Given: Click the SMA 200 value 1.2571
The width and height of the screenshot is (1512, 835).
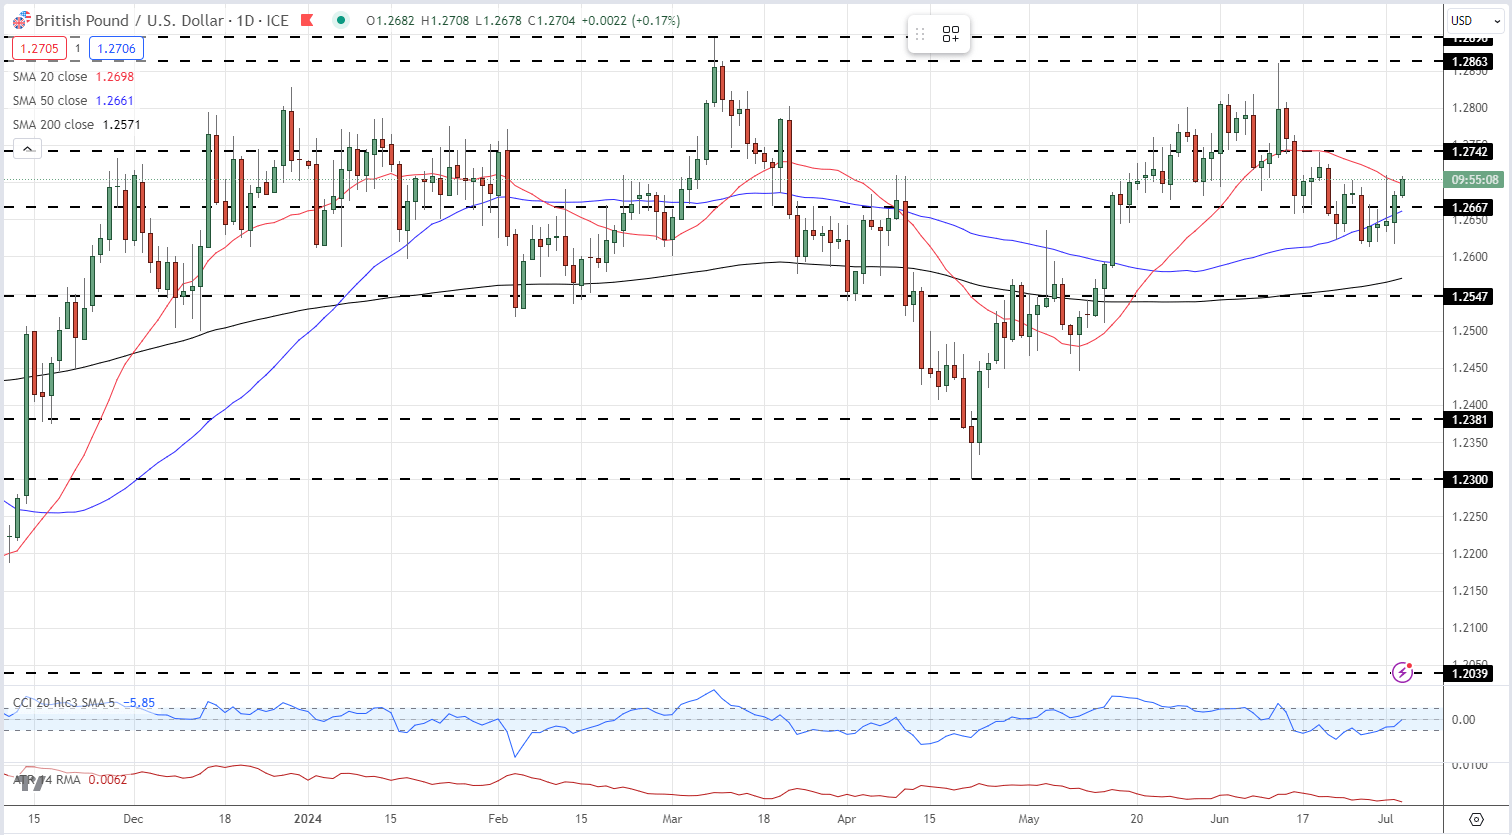Looking at the screenshot, I should click(x=121, y=125).
